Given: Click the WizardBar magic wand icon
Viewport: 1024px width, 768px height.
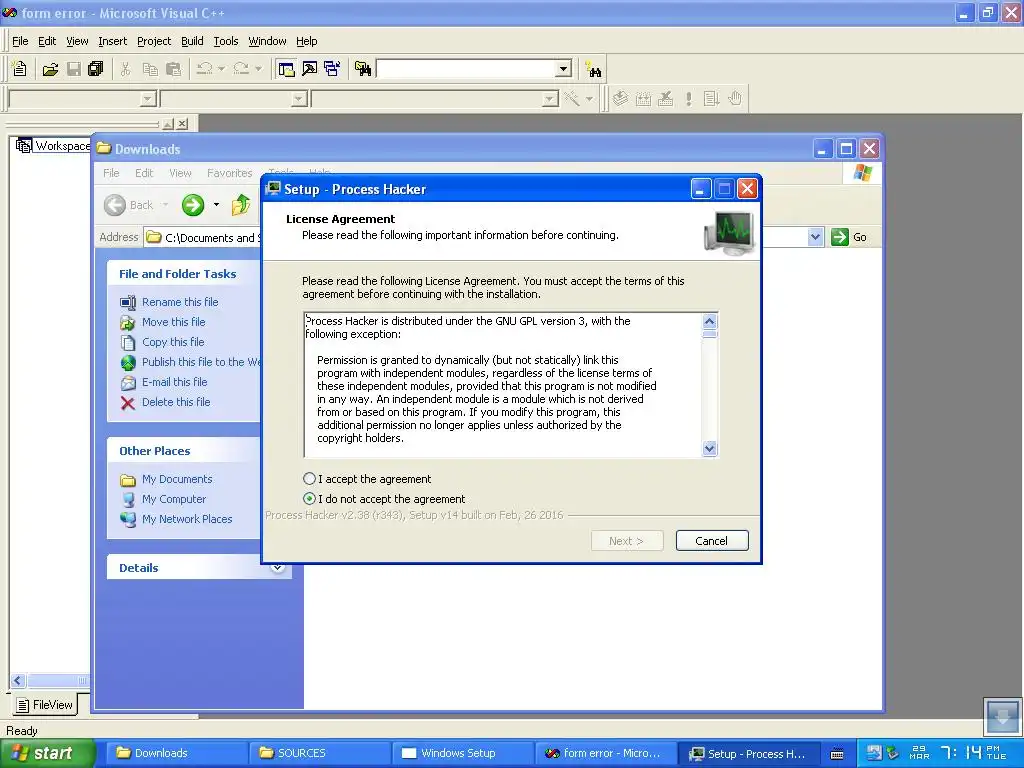Looking at the screenshot, I should click(572, 99).
